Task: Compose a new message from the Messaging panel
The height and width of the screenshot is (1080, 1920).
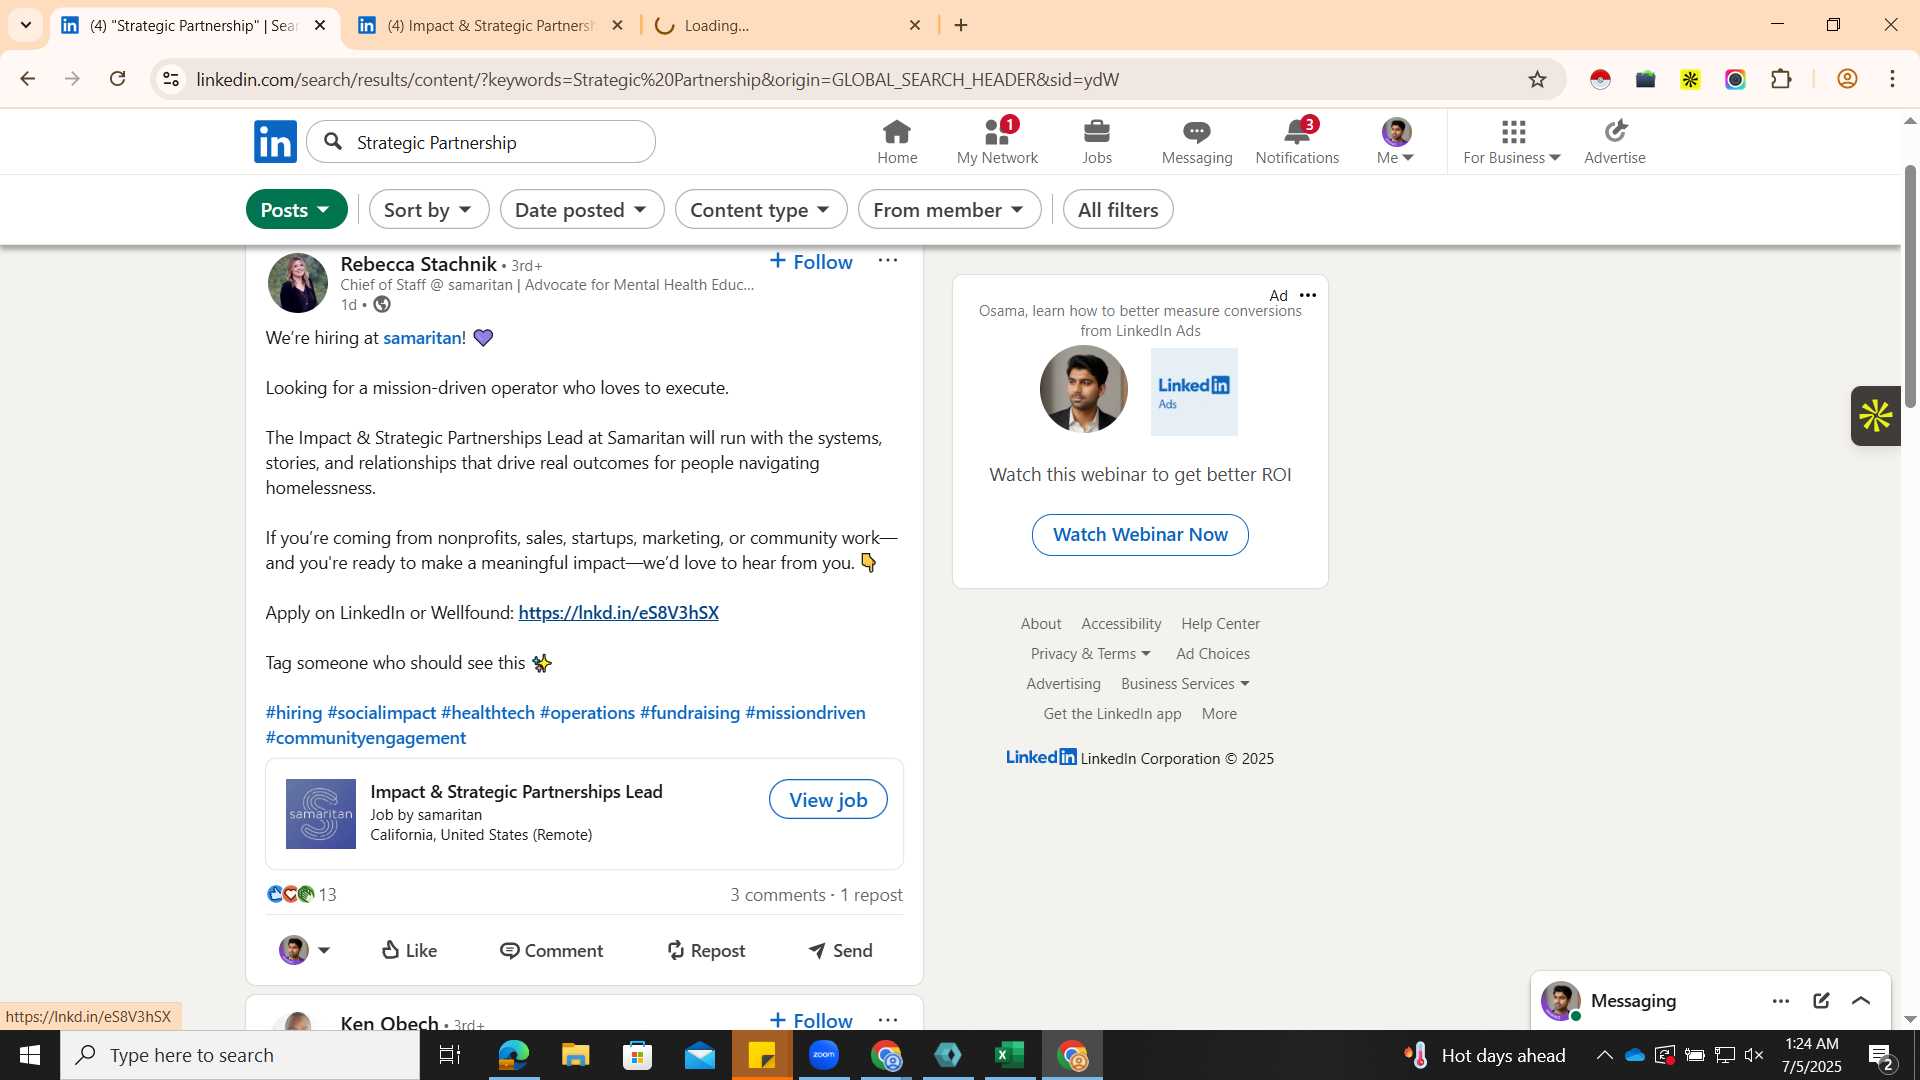Action: (x=1821, y=1002)
